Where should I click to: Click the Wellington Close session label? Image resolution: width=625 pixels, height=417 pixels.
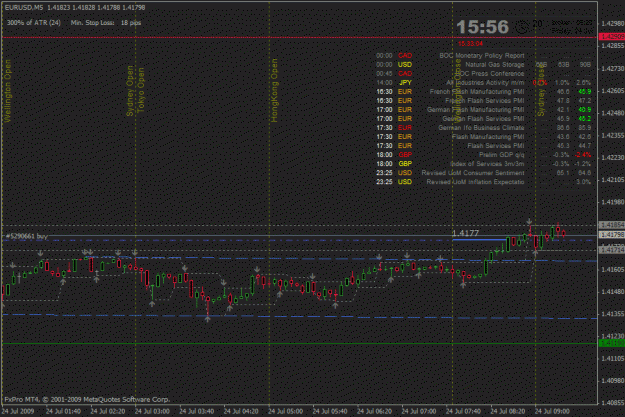tap(457, 90)
